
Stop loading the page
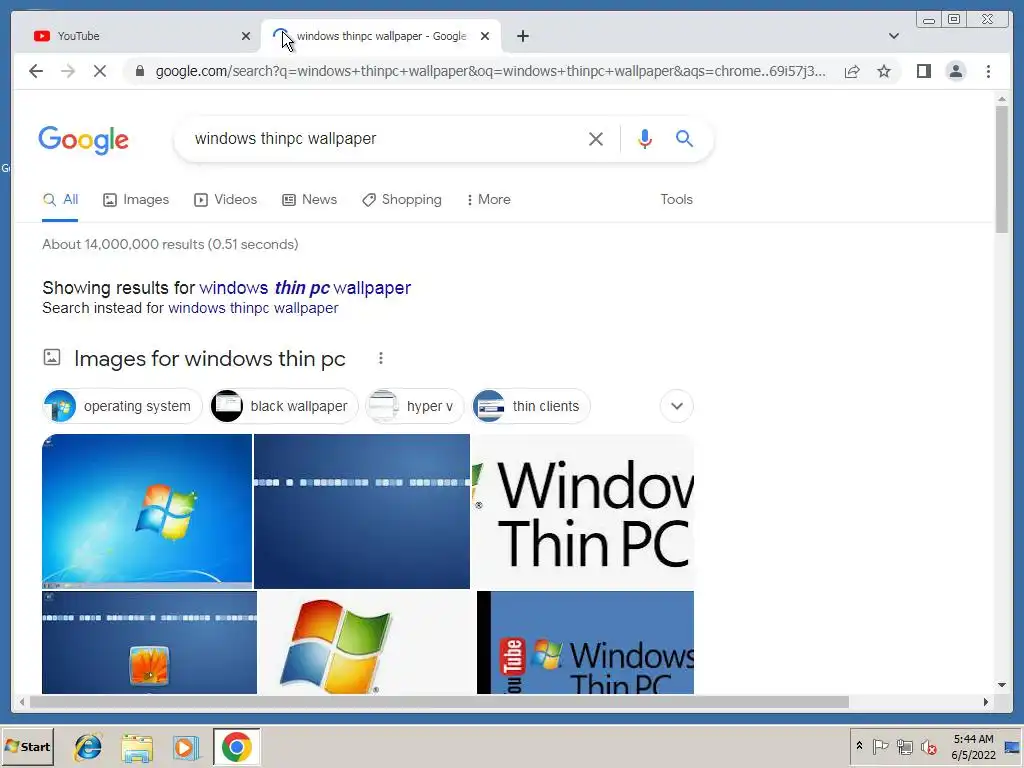point(99,71)
